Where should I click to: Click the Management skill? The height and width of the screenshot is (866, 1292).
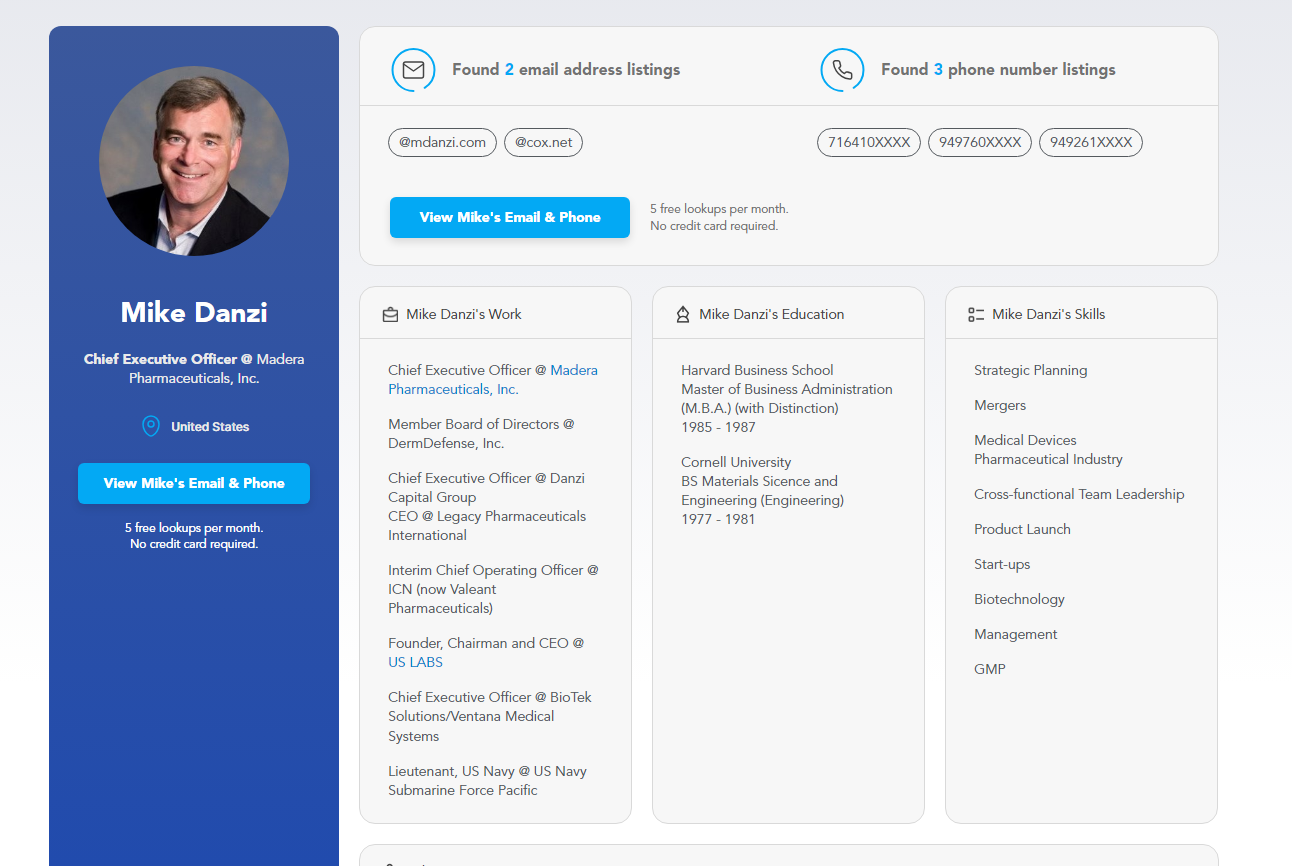tap(1015, 634)
